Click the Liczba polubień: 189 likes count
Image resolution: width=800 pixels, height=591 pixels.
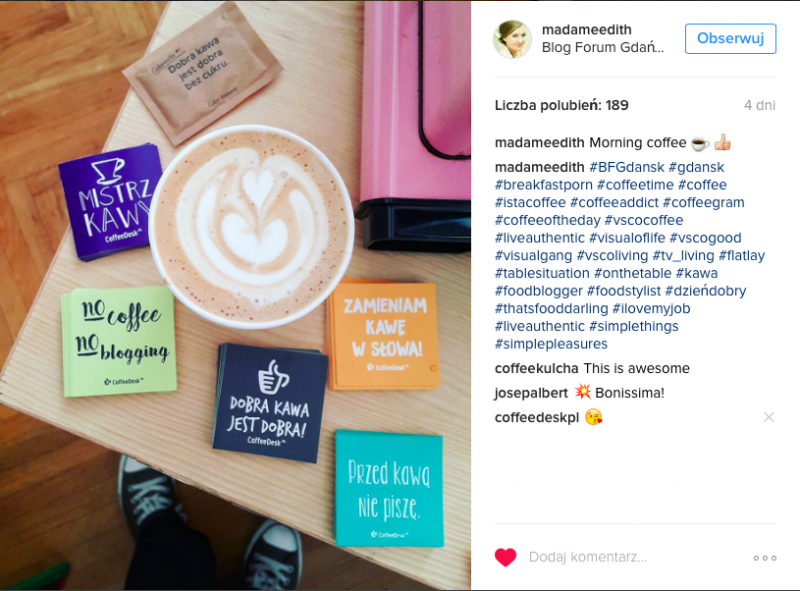click(x=561, y=106)
